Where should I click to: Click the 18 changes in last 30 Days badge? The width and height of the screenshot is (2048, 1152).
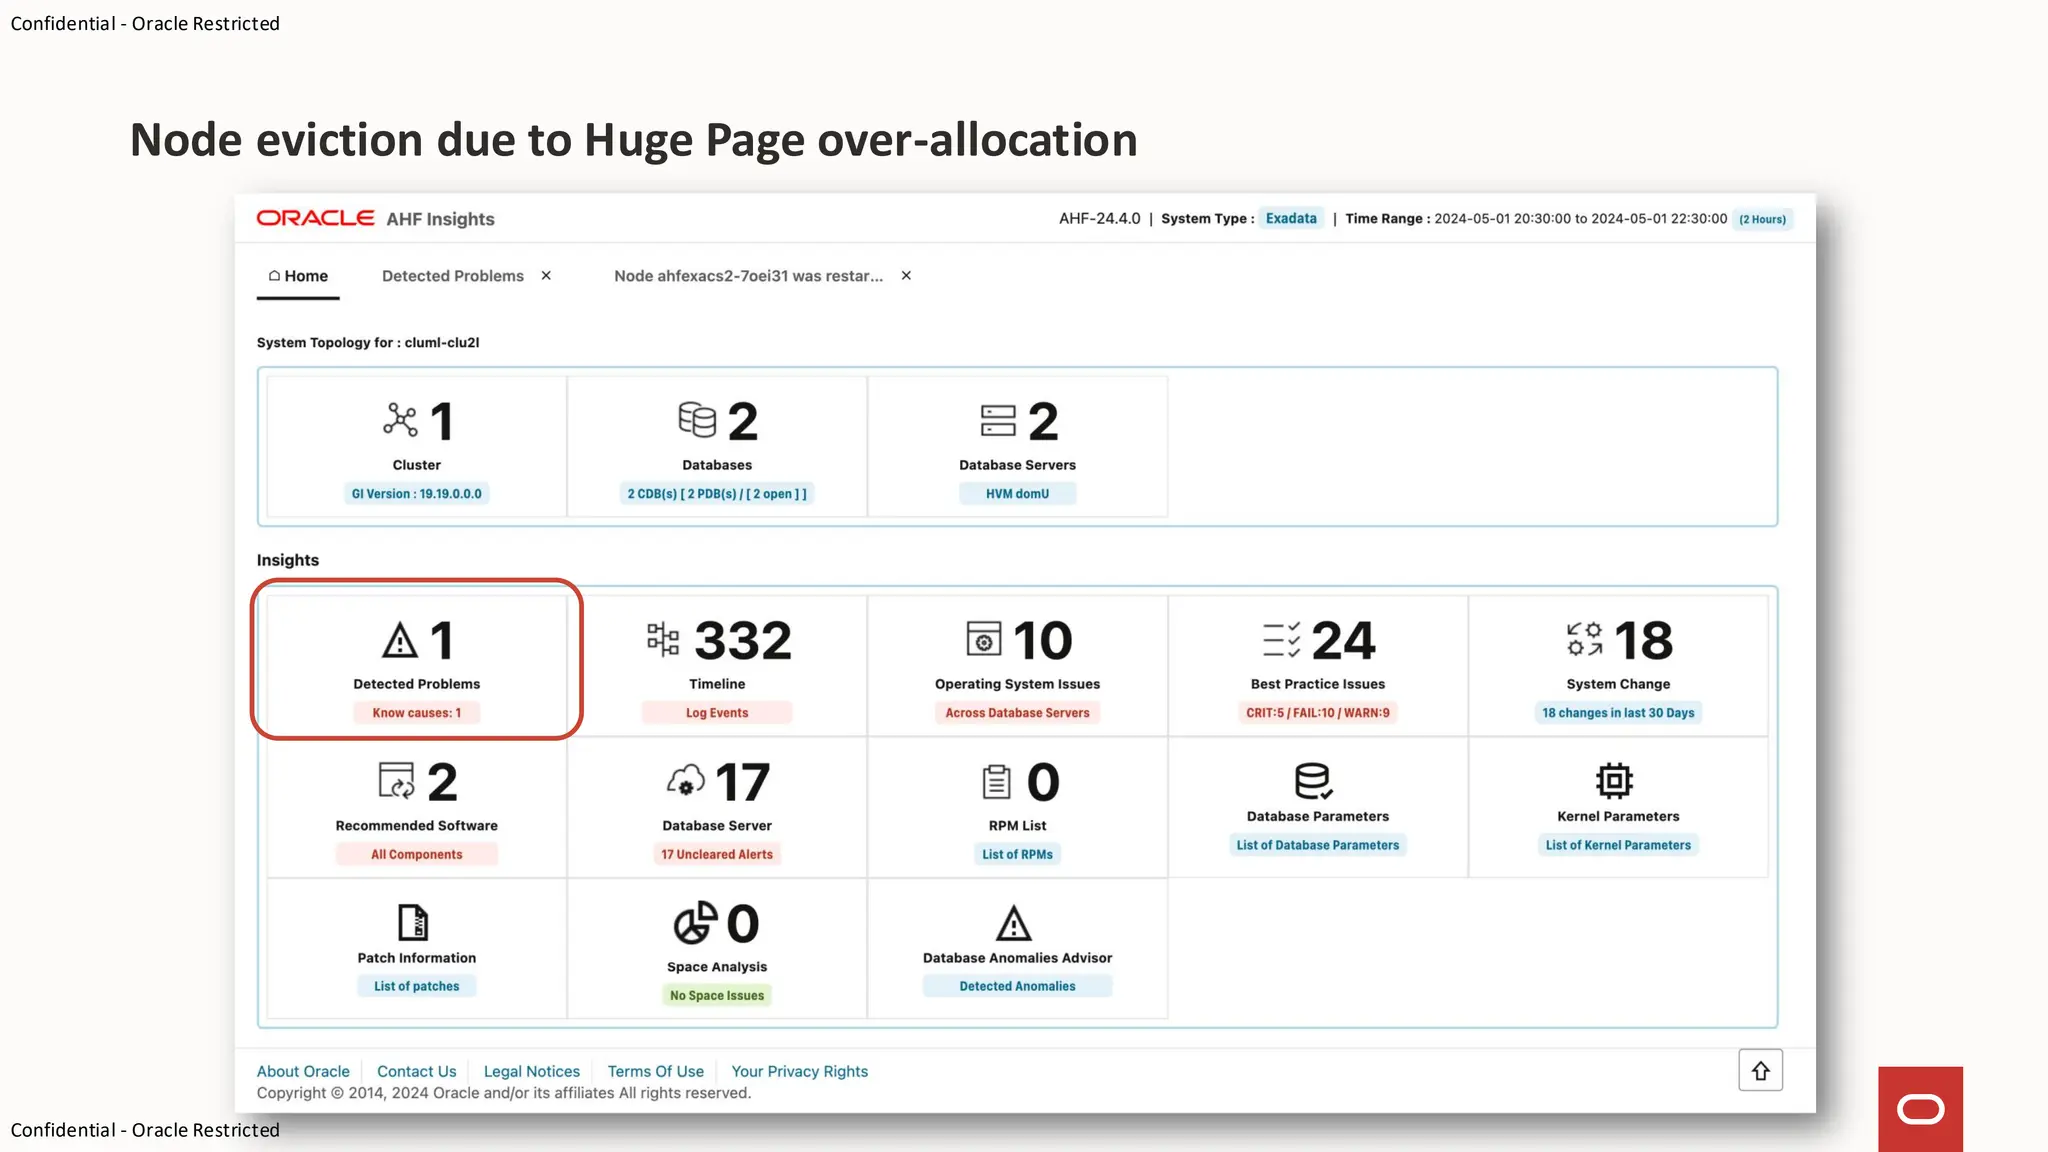1618,713
